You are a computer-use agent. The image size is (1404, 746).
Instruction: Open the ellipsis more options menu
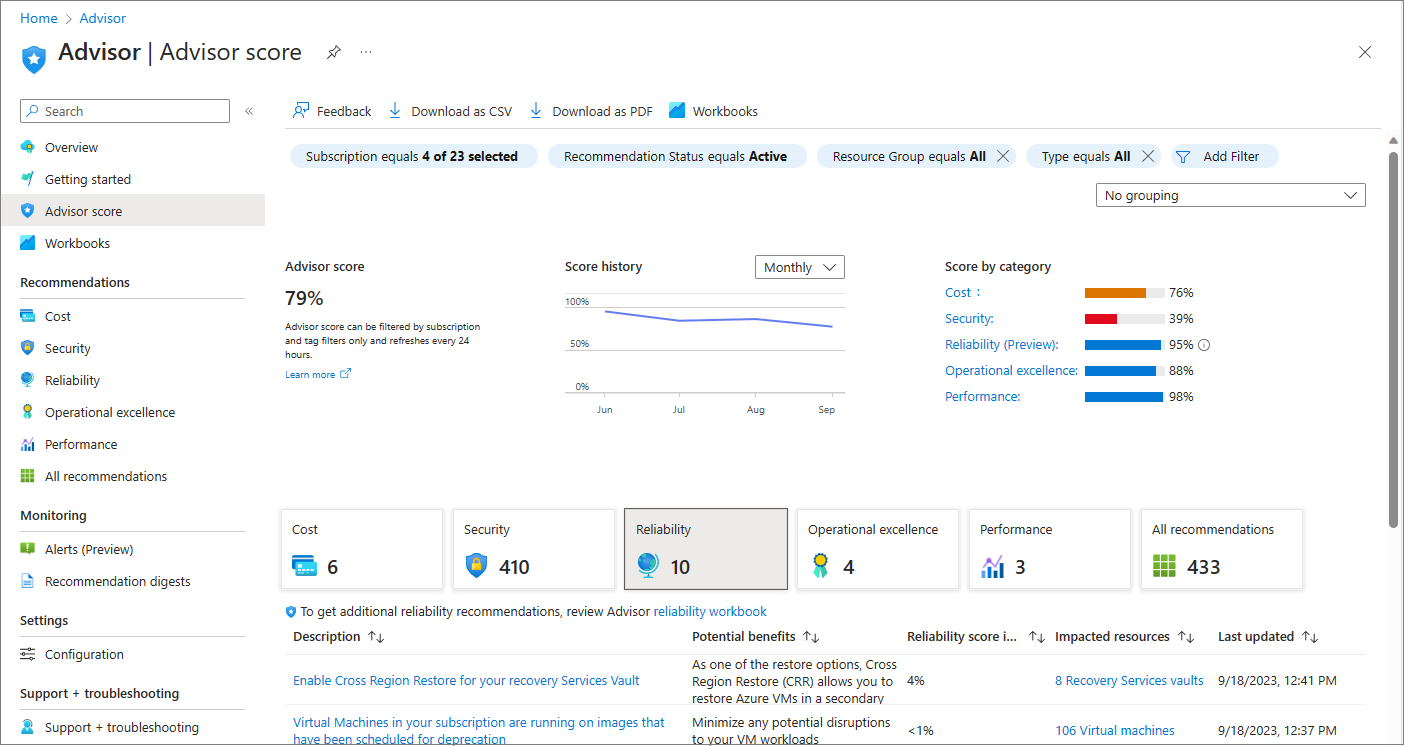click(366, 52)
